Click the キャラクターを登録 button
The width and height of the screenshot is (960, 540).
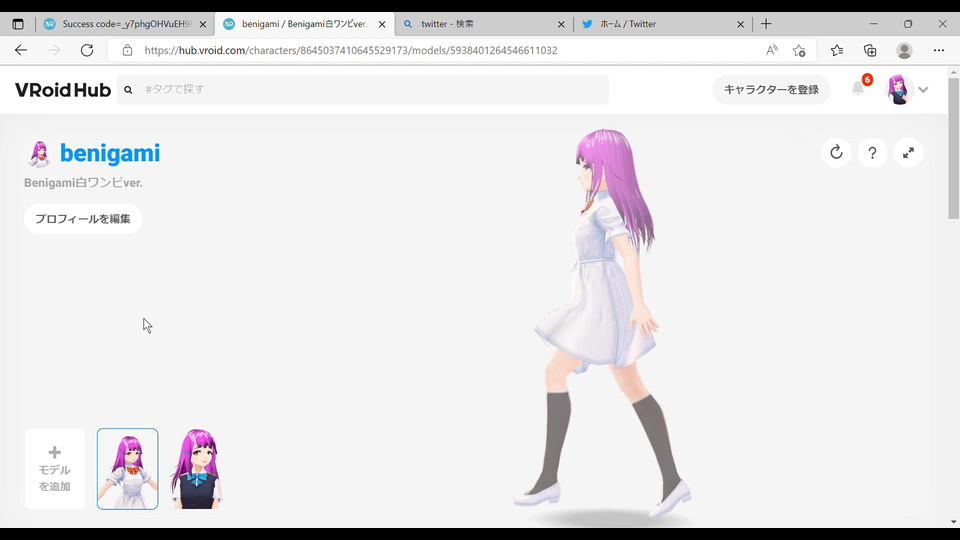click(771, 89)
